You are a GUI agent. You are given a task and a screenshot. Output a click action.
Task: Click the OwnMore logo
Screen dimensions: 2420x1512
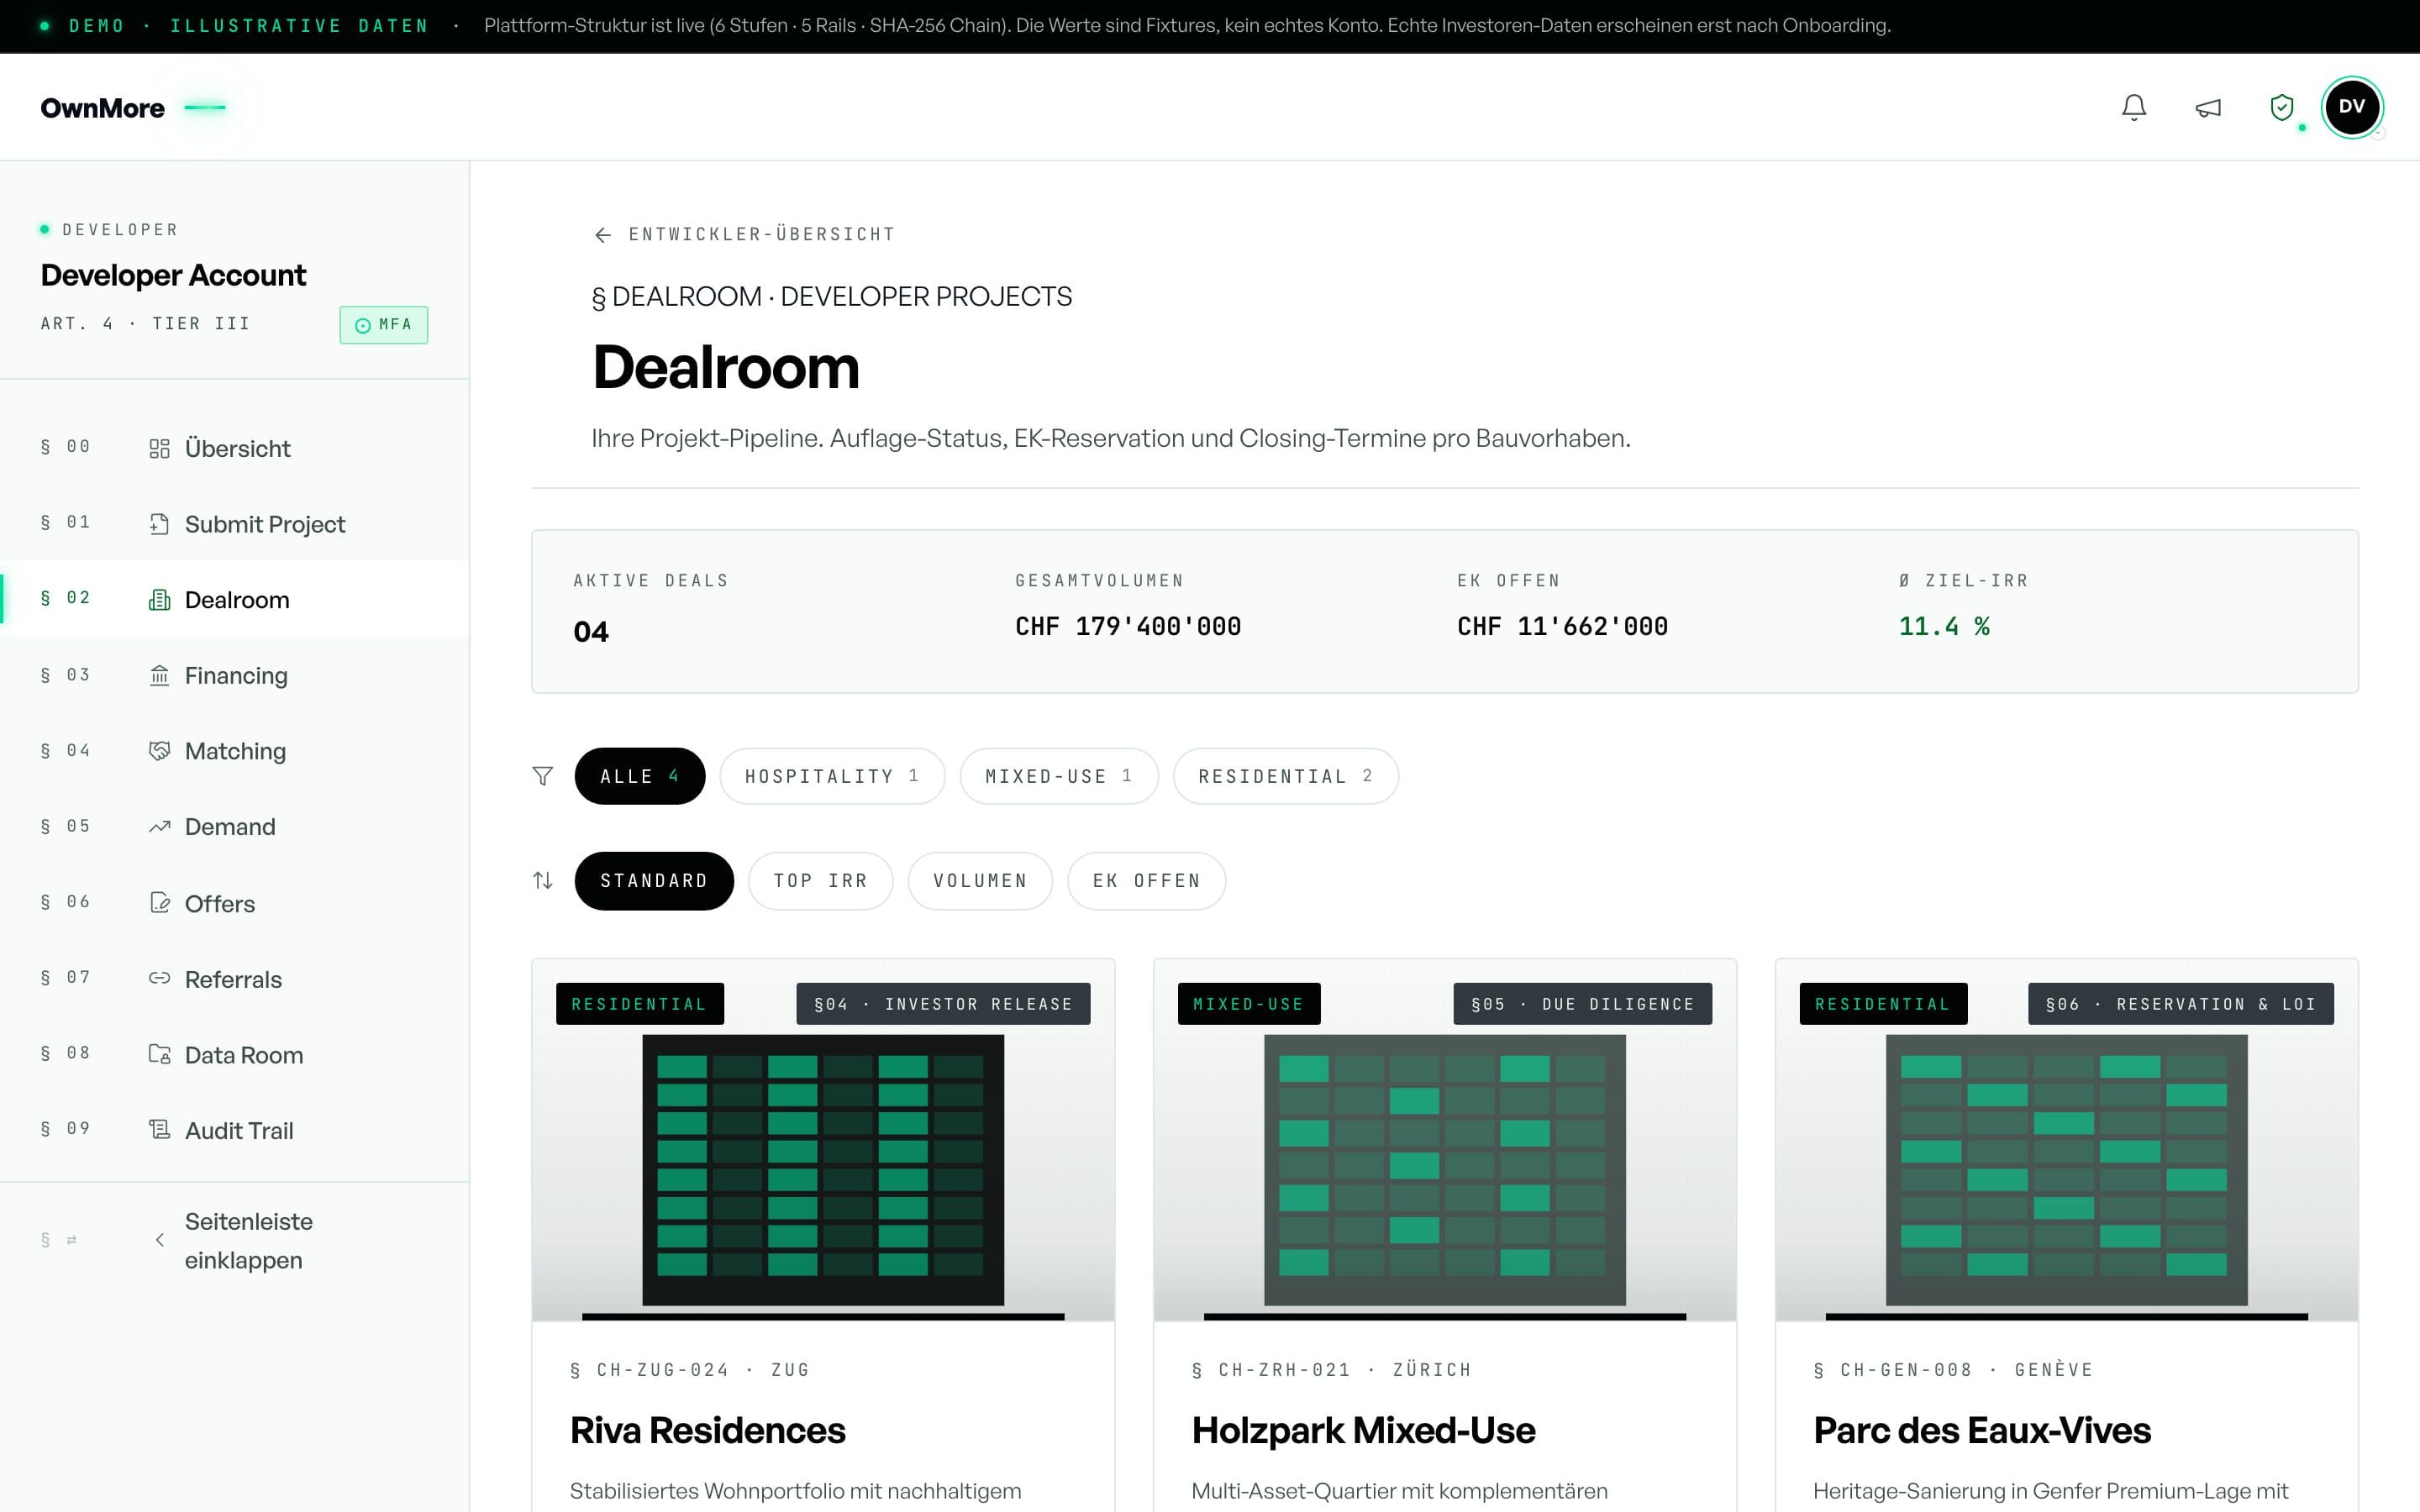103,108
